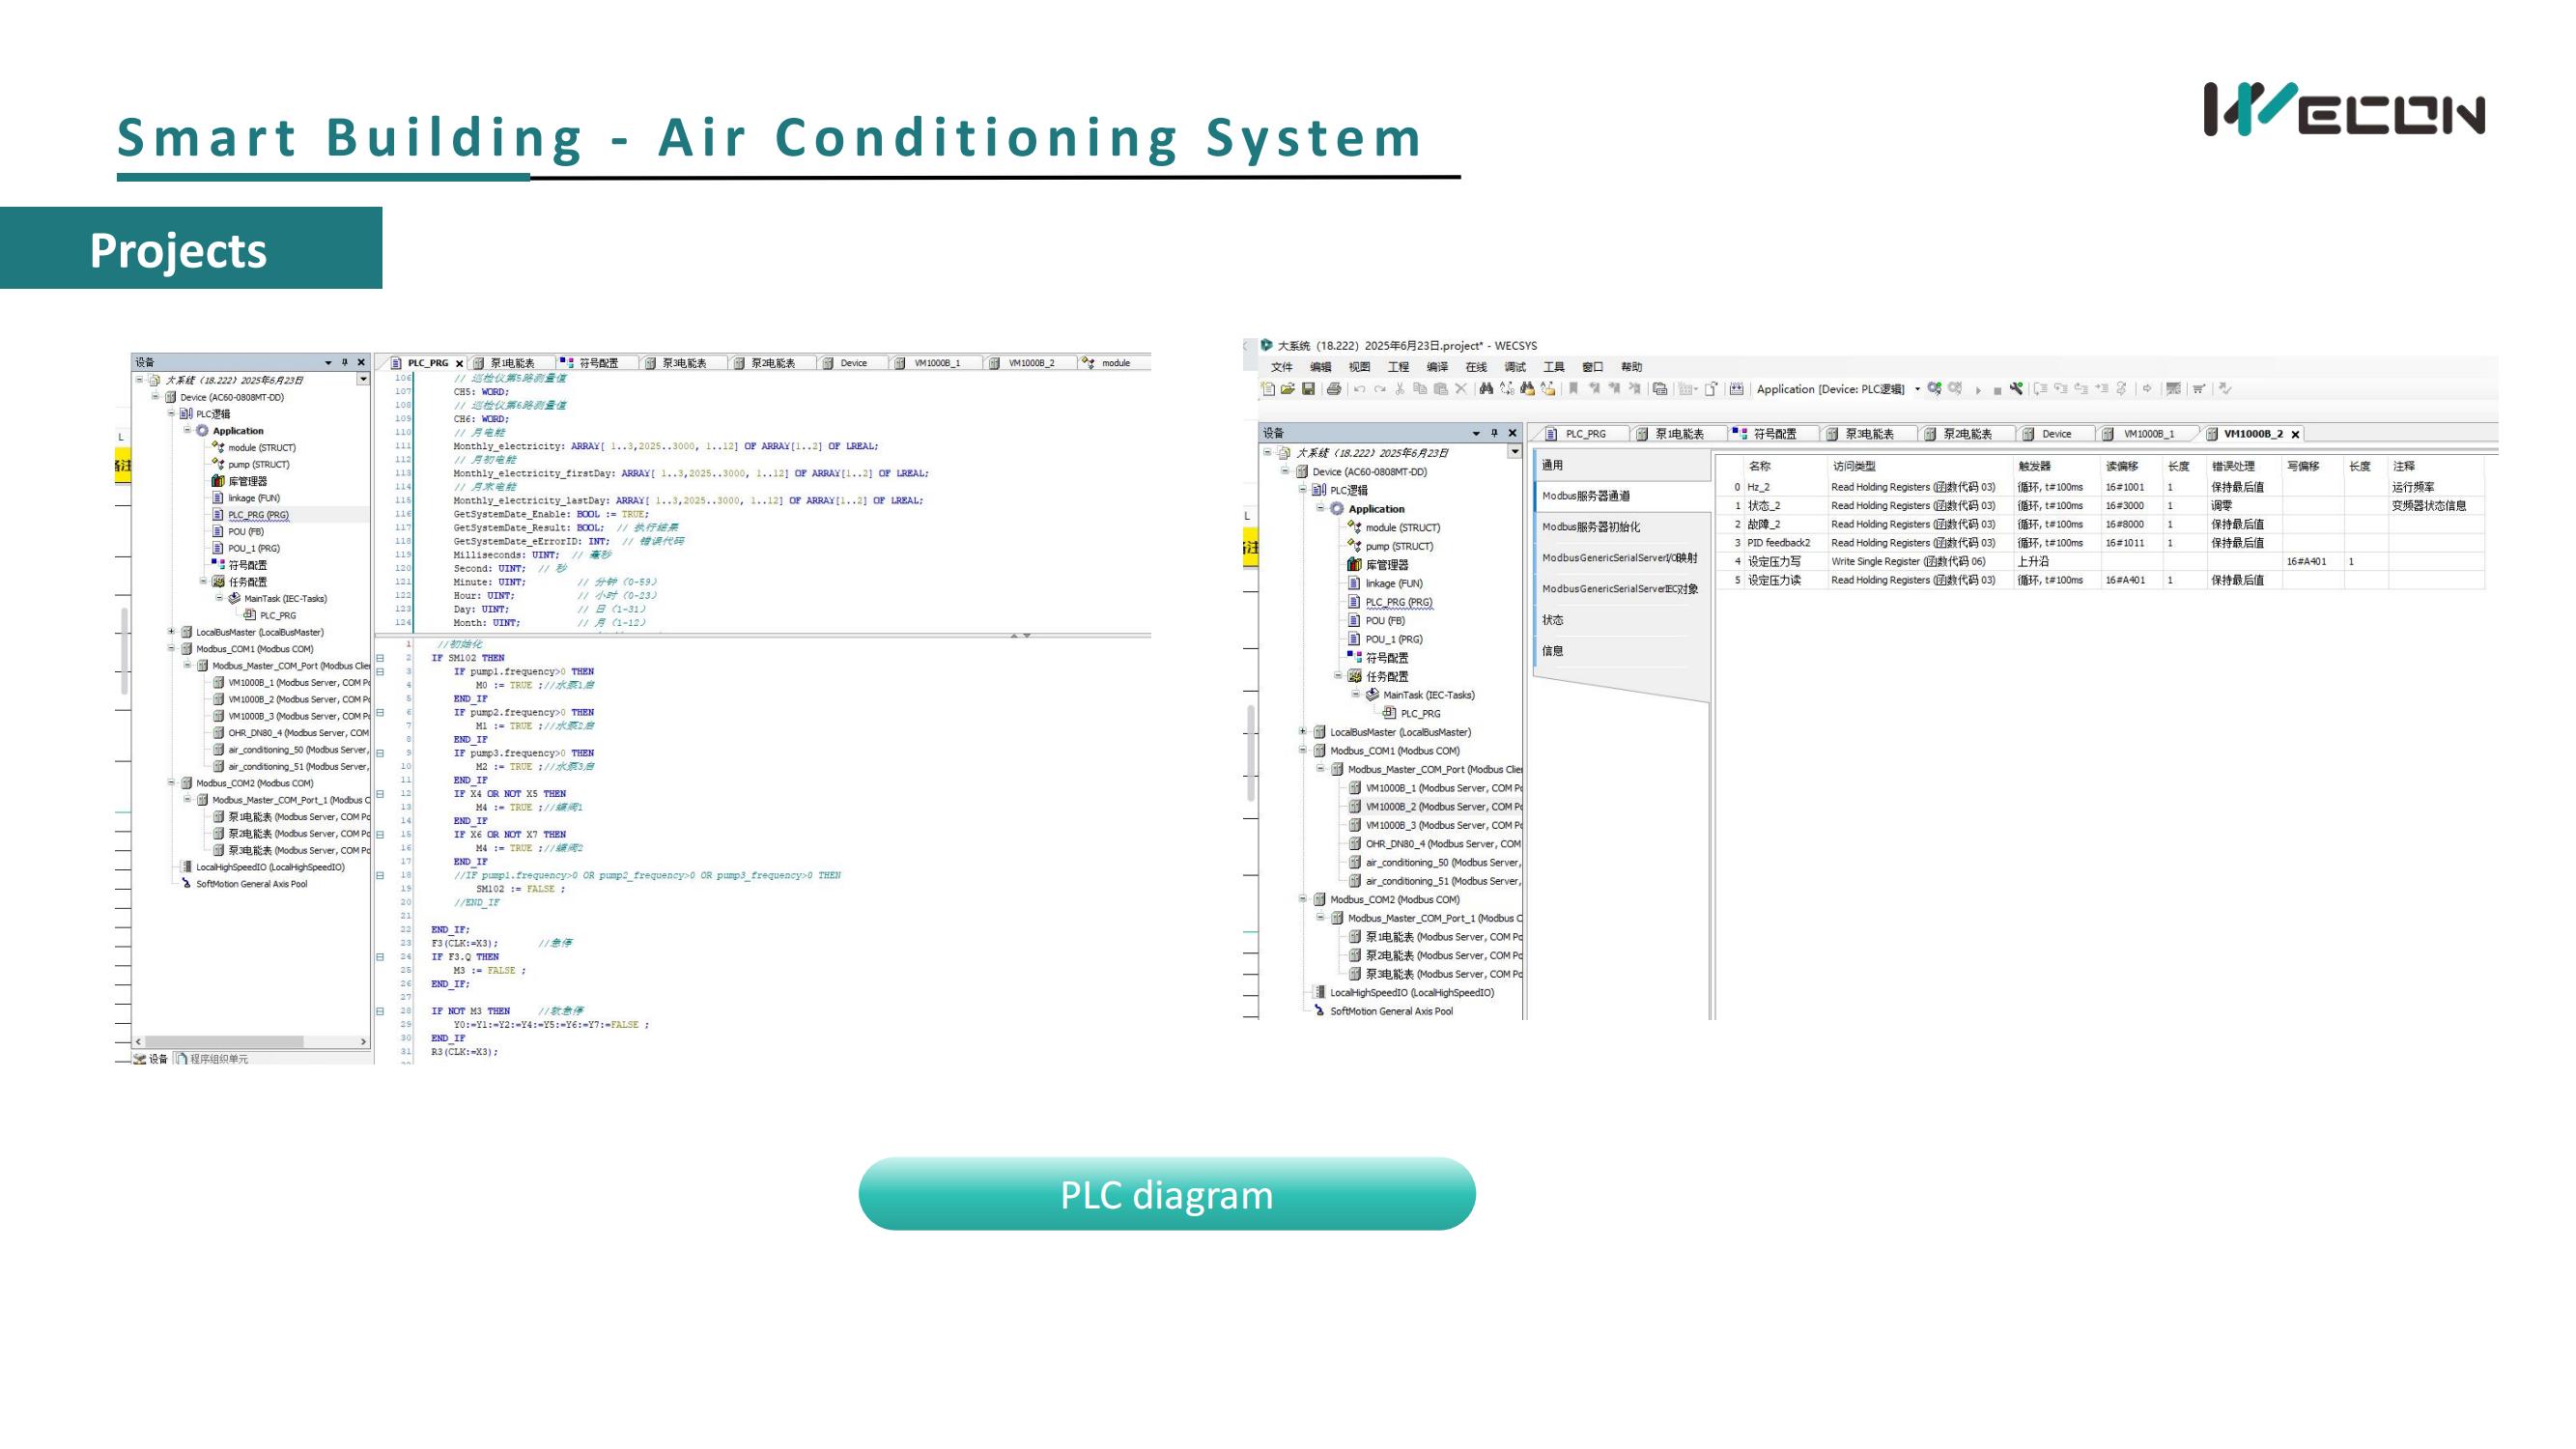Collapse Modbus_COM1 node in right tree

(x=1303, y=750)
